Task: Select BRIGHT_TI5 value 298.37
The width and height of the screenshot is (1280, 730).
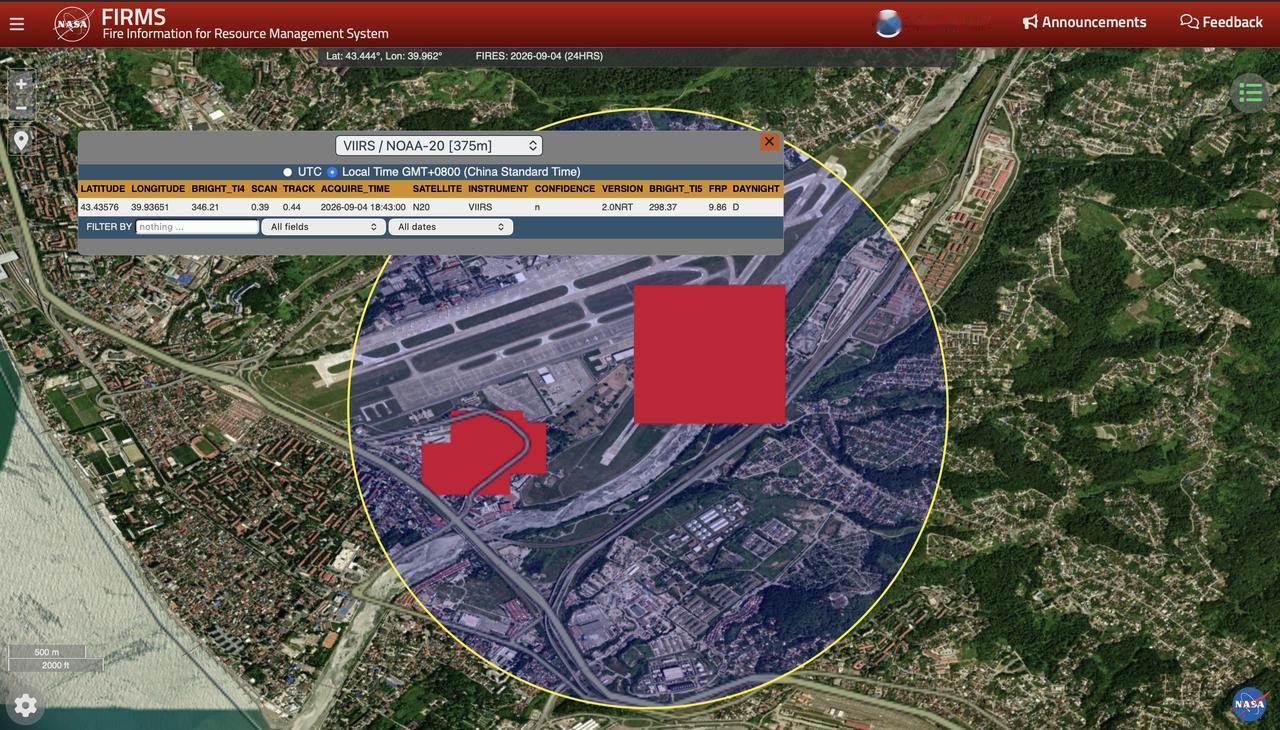Action: coord(663,208)
